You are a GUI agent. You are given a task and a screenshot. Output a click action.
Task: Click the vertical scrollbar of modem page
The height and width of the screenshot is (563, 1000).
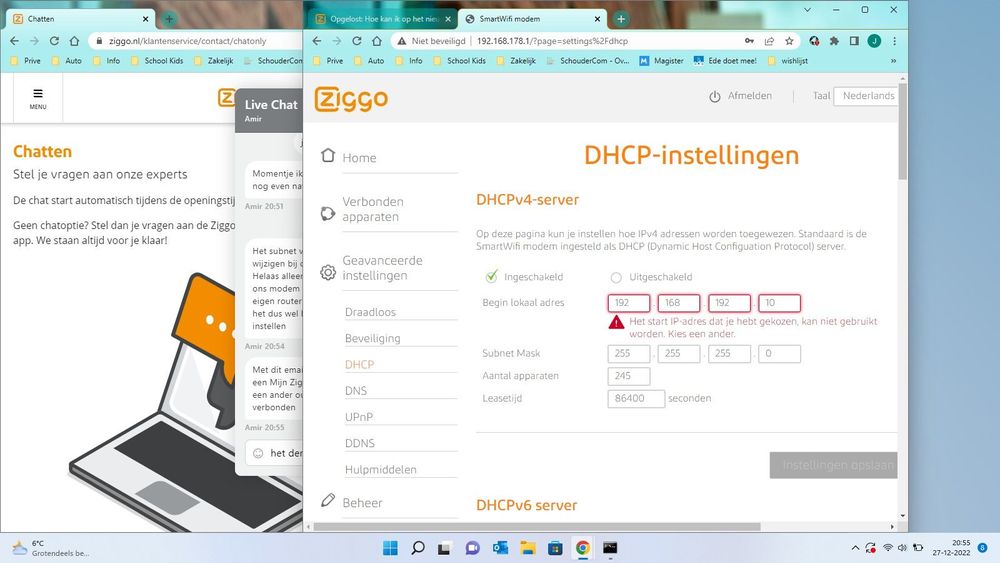902,133
